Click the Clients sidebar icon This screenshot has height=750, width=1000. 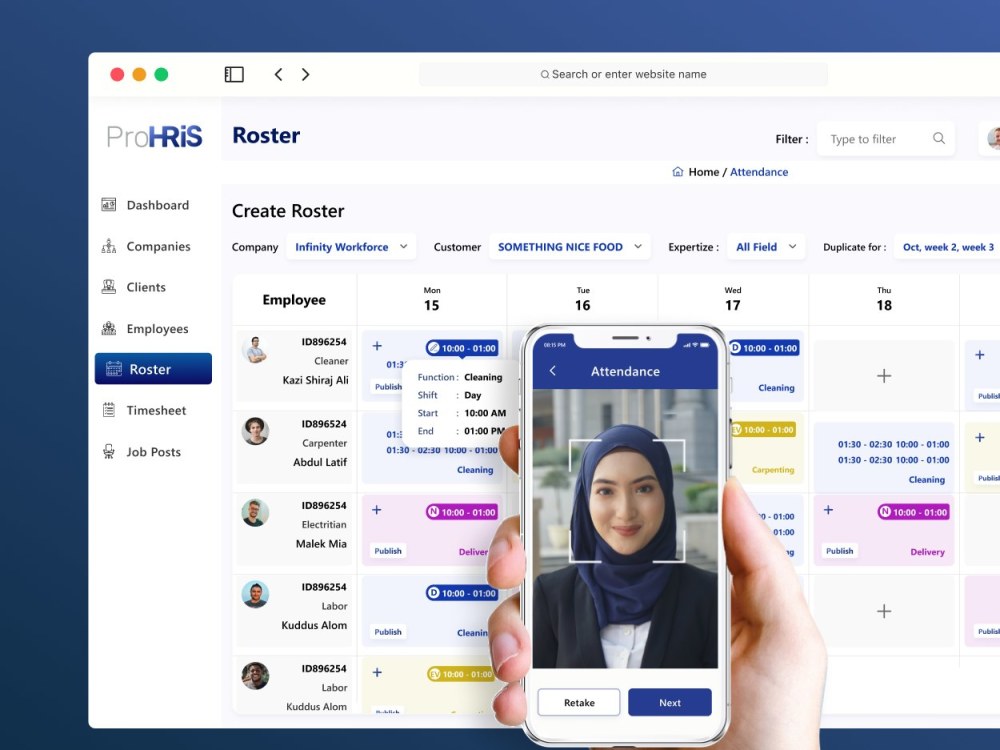coord(109,287)
